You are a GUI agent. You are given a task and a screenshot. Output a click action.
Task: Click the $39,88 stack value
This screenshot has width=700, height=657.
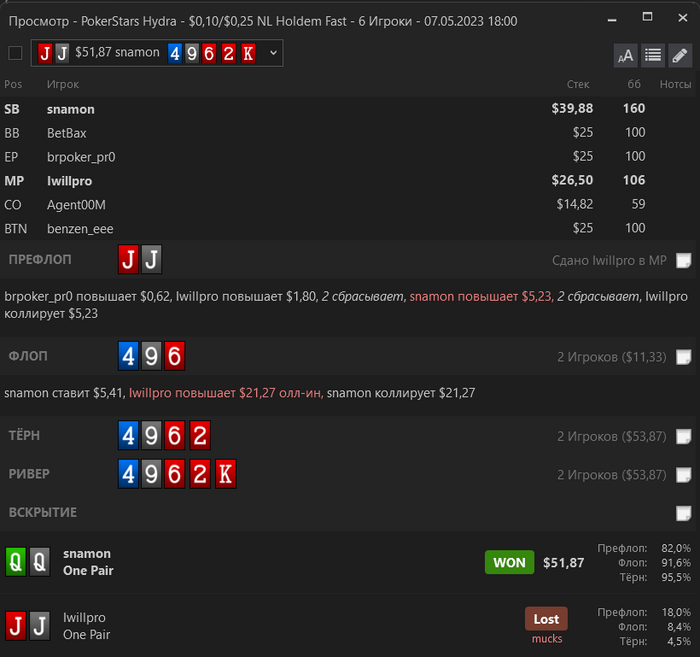click(x=572, y=108)
